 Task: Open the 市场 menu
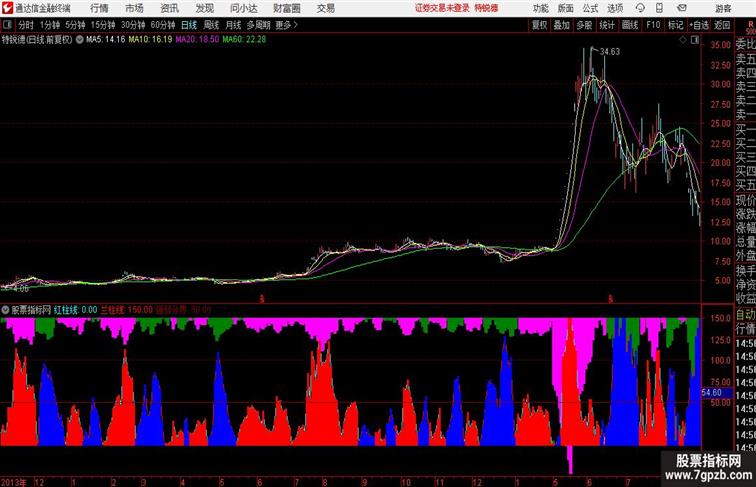pyautogui.click(x=135, y=8)
